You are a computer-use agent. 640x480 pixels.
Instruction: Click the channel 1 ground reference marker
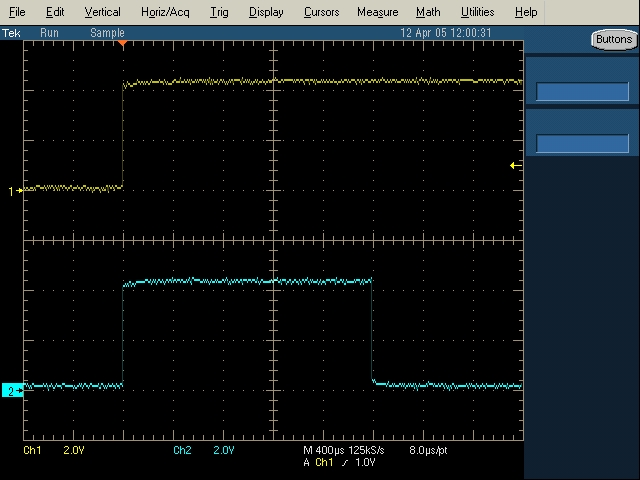click(x=14, y=190)
